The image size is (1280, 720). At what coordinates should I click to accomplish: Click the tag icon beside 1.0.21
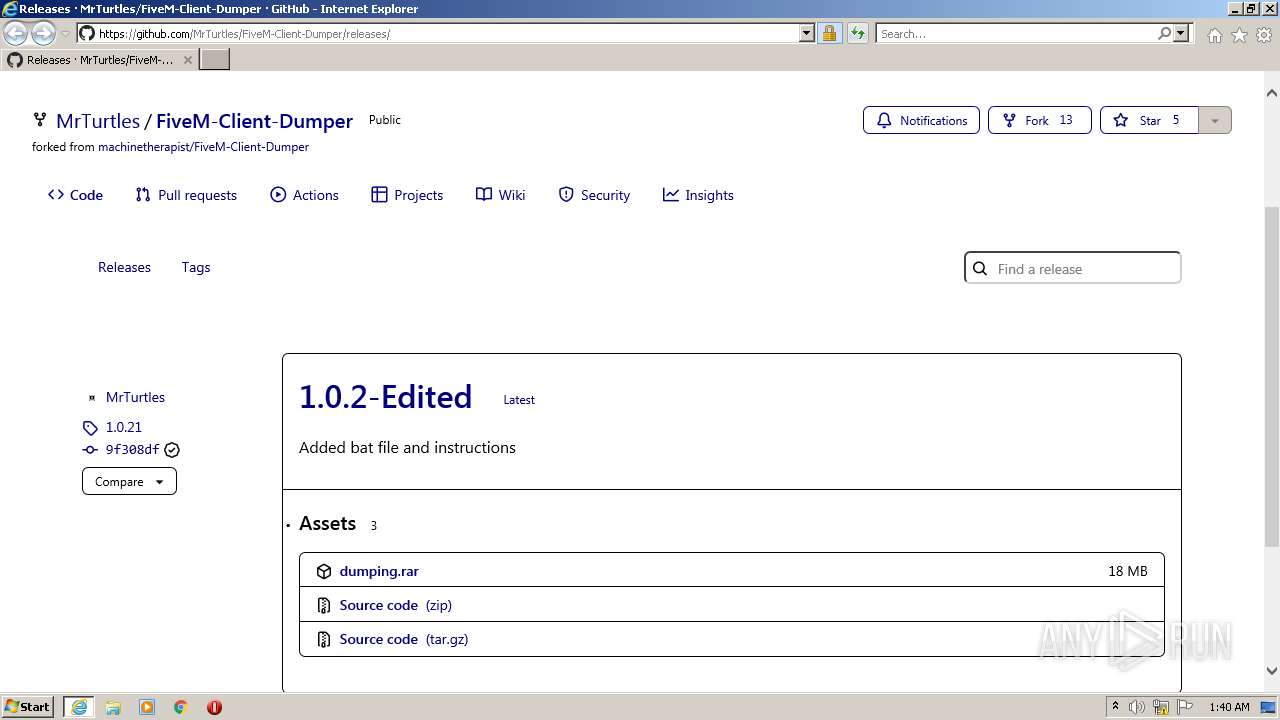click(90, 427)
